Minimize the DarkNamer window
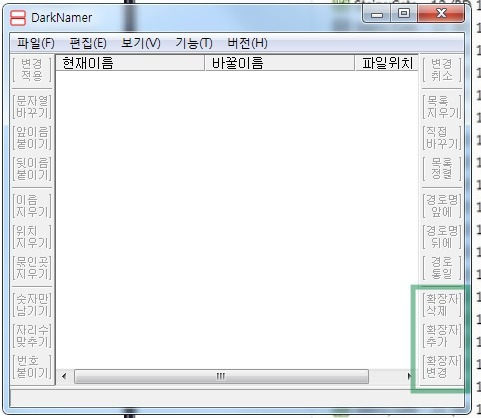Screen dimensions: 481x418 [x=377, y=14]
